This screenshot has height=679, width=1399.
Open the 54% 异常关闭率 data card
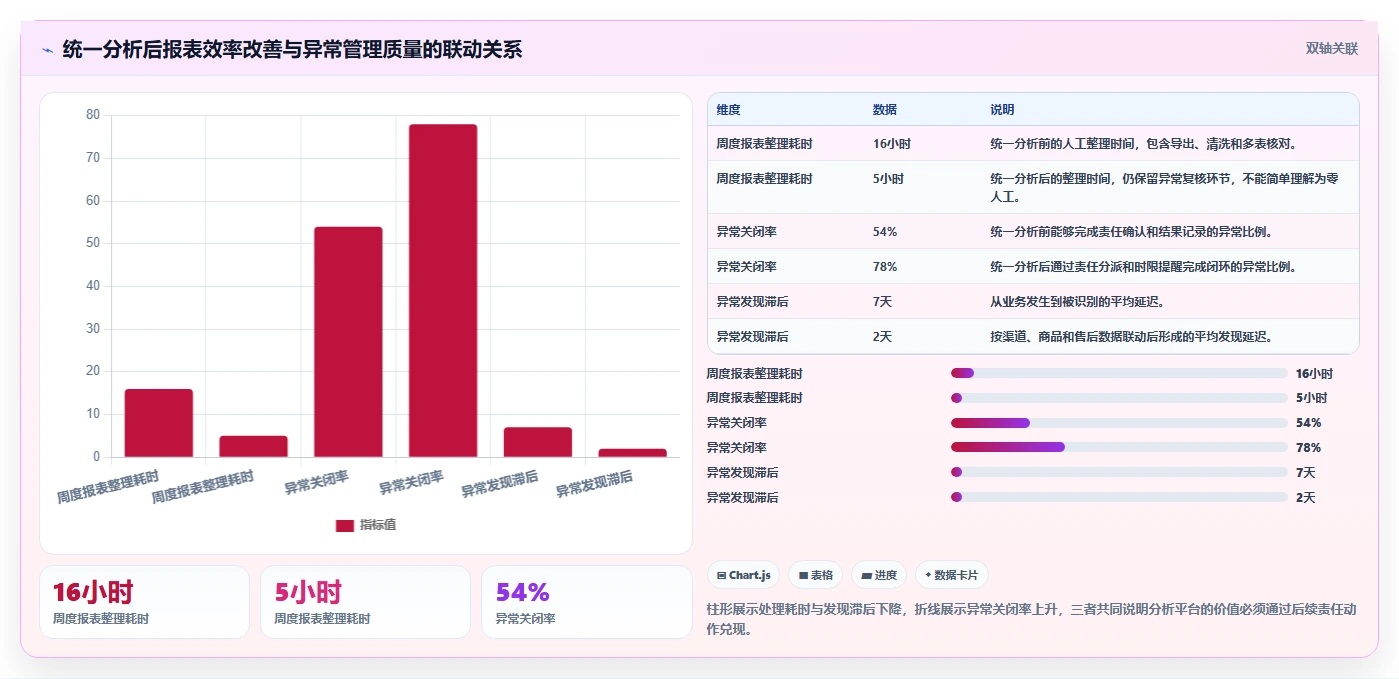586,602
